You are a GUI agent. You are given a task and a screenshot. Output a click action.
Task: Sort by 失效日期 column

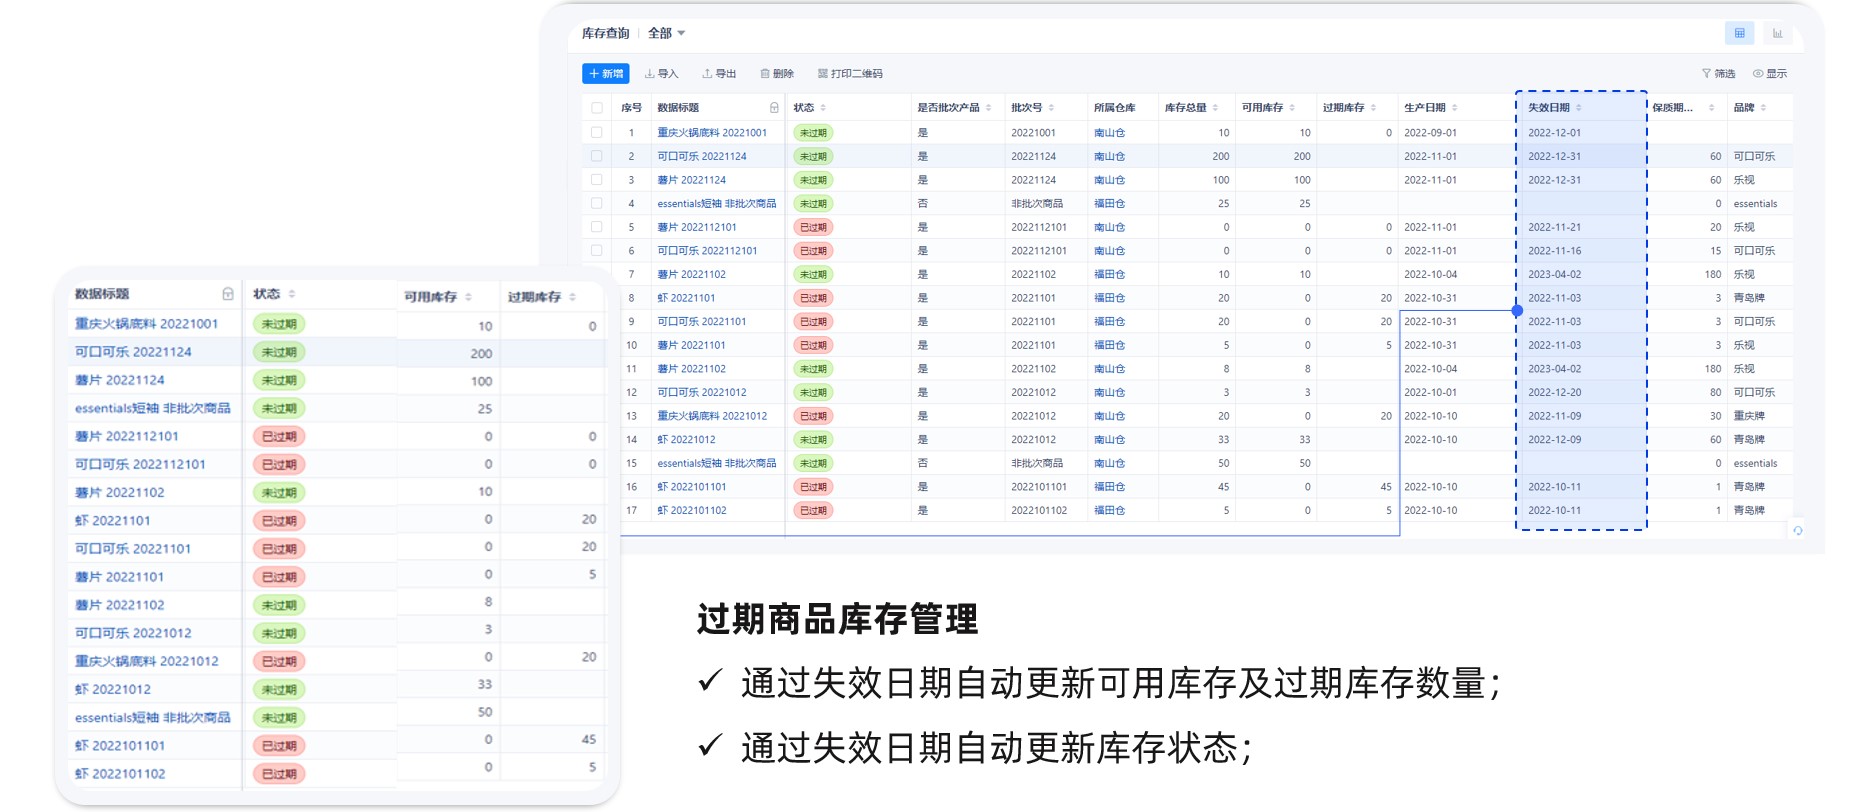pos(1578,108)
